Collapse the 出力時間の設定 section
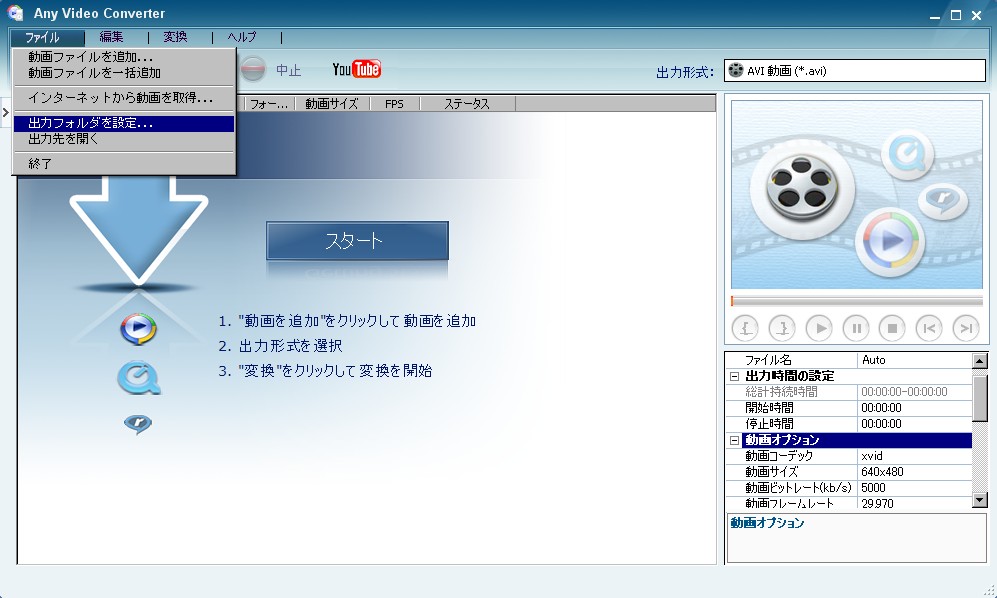The image size is (997, 598). (734, 377)
